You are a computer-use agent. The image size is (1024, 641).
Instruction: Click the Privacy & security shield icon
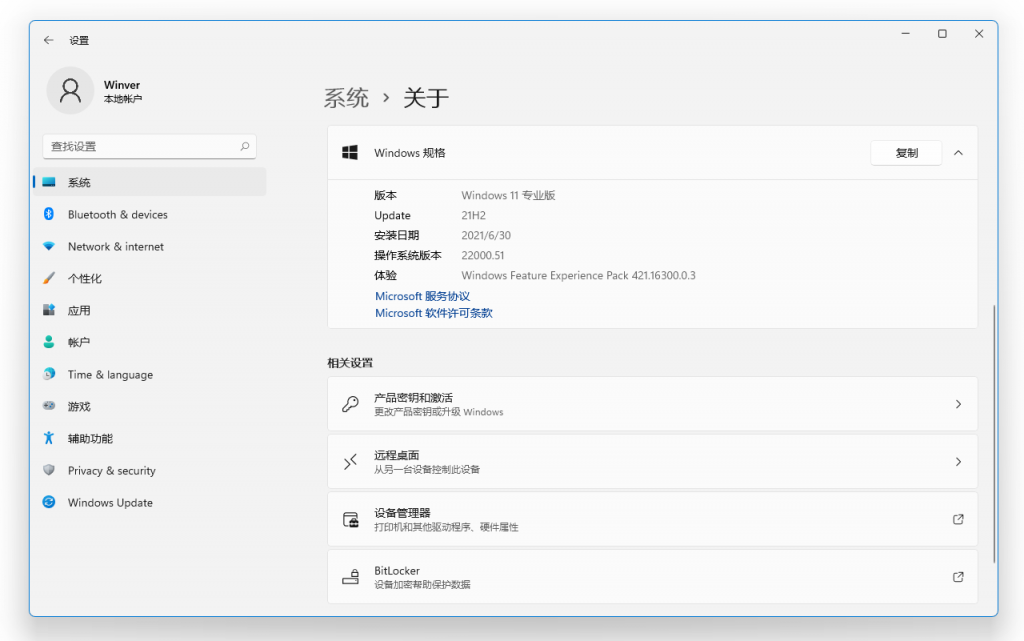click(x=49, y=470)
